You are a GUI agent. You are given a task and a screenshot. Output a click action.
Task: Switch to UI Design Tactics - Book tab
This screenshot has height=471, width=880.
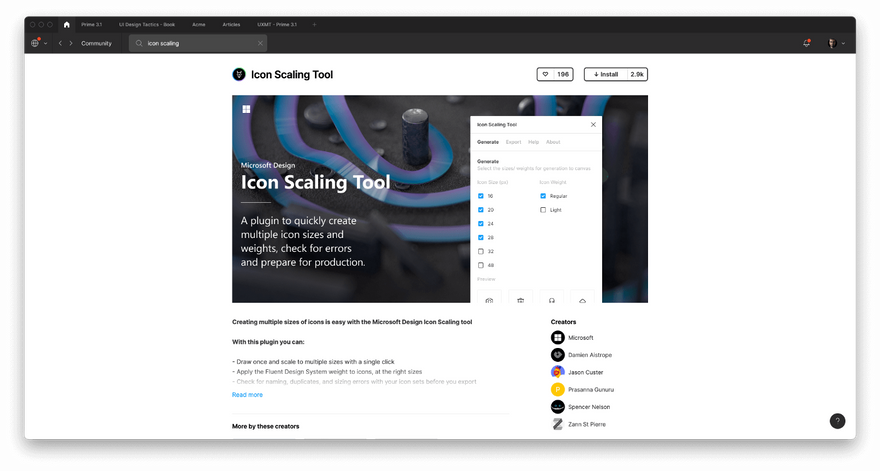click(x=147, y=25)
